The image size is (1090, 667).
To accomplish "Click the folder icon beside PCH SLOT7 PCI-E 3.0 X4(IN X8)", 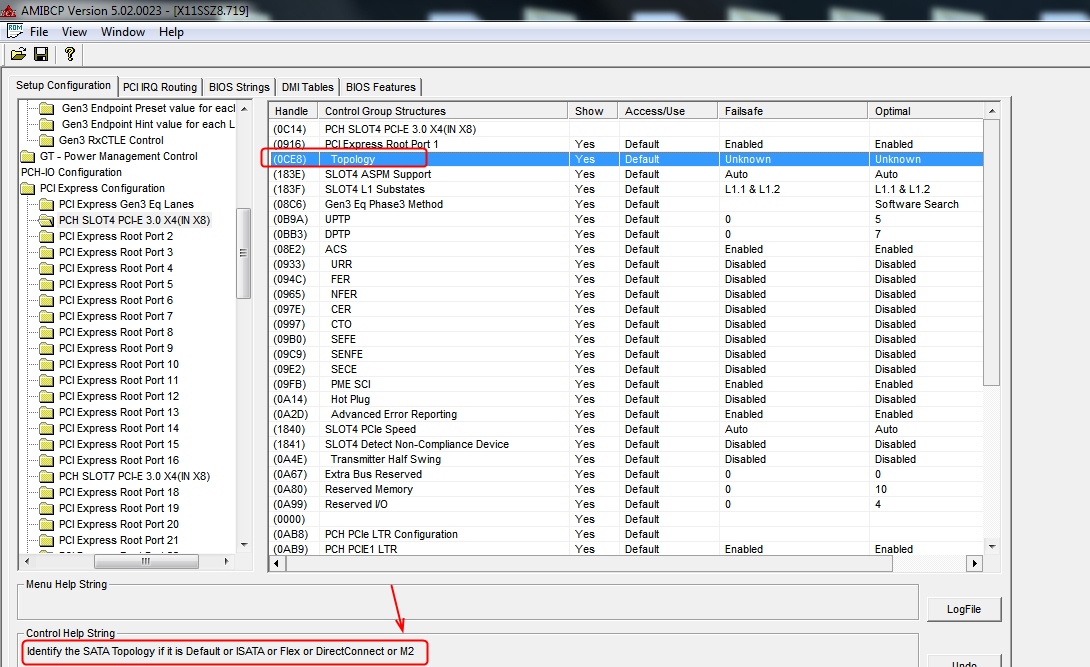I will tap(47, 476).
